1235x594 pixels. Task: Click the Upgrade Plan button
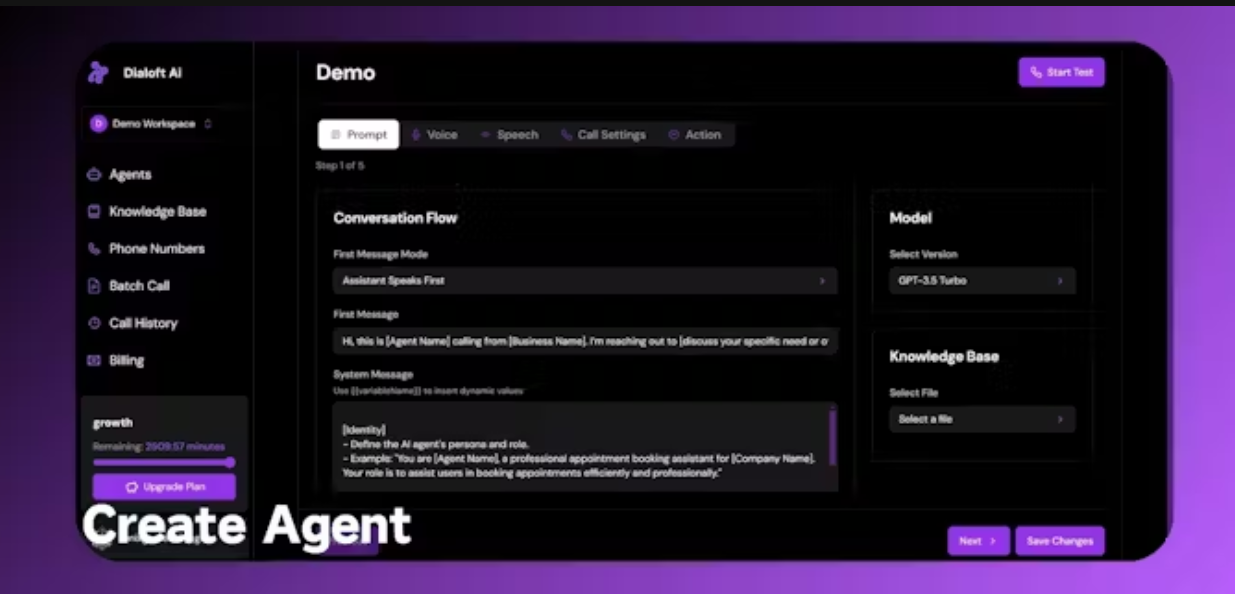[164, 487]
